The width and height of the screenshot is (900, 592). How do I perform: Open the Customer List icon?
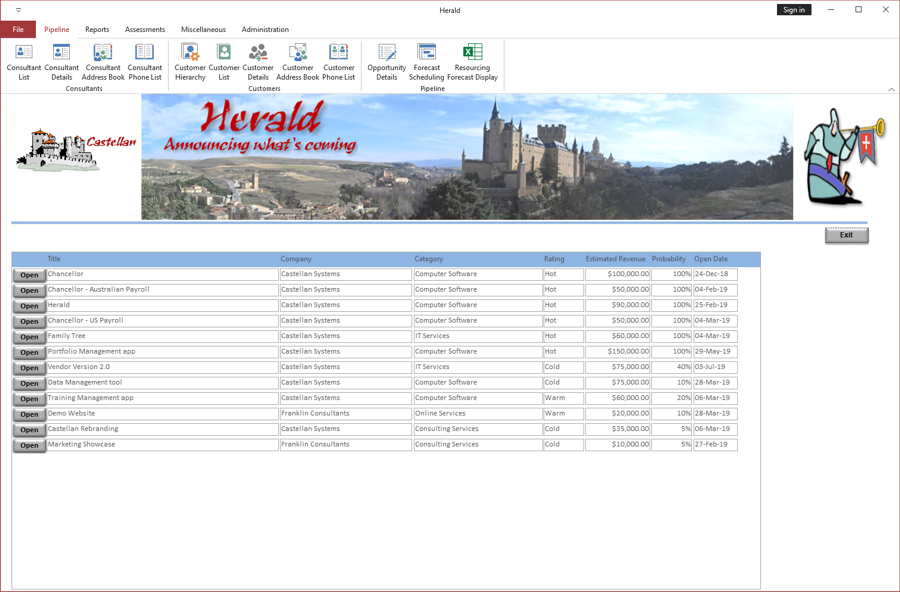pyautogui.click(x=224, y=62)
